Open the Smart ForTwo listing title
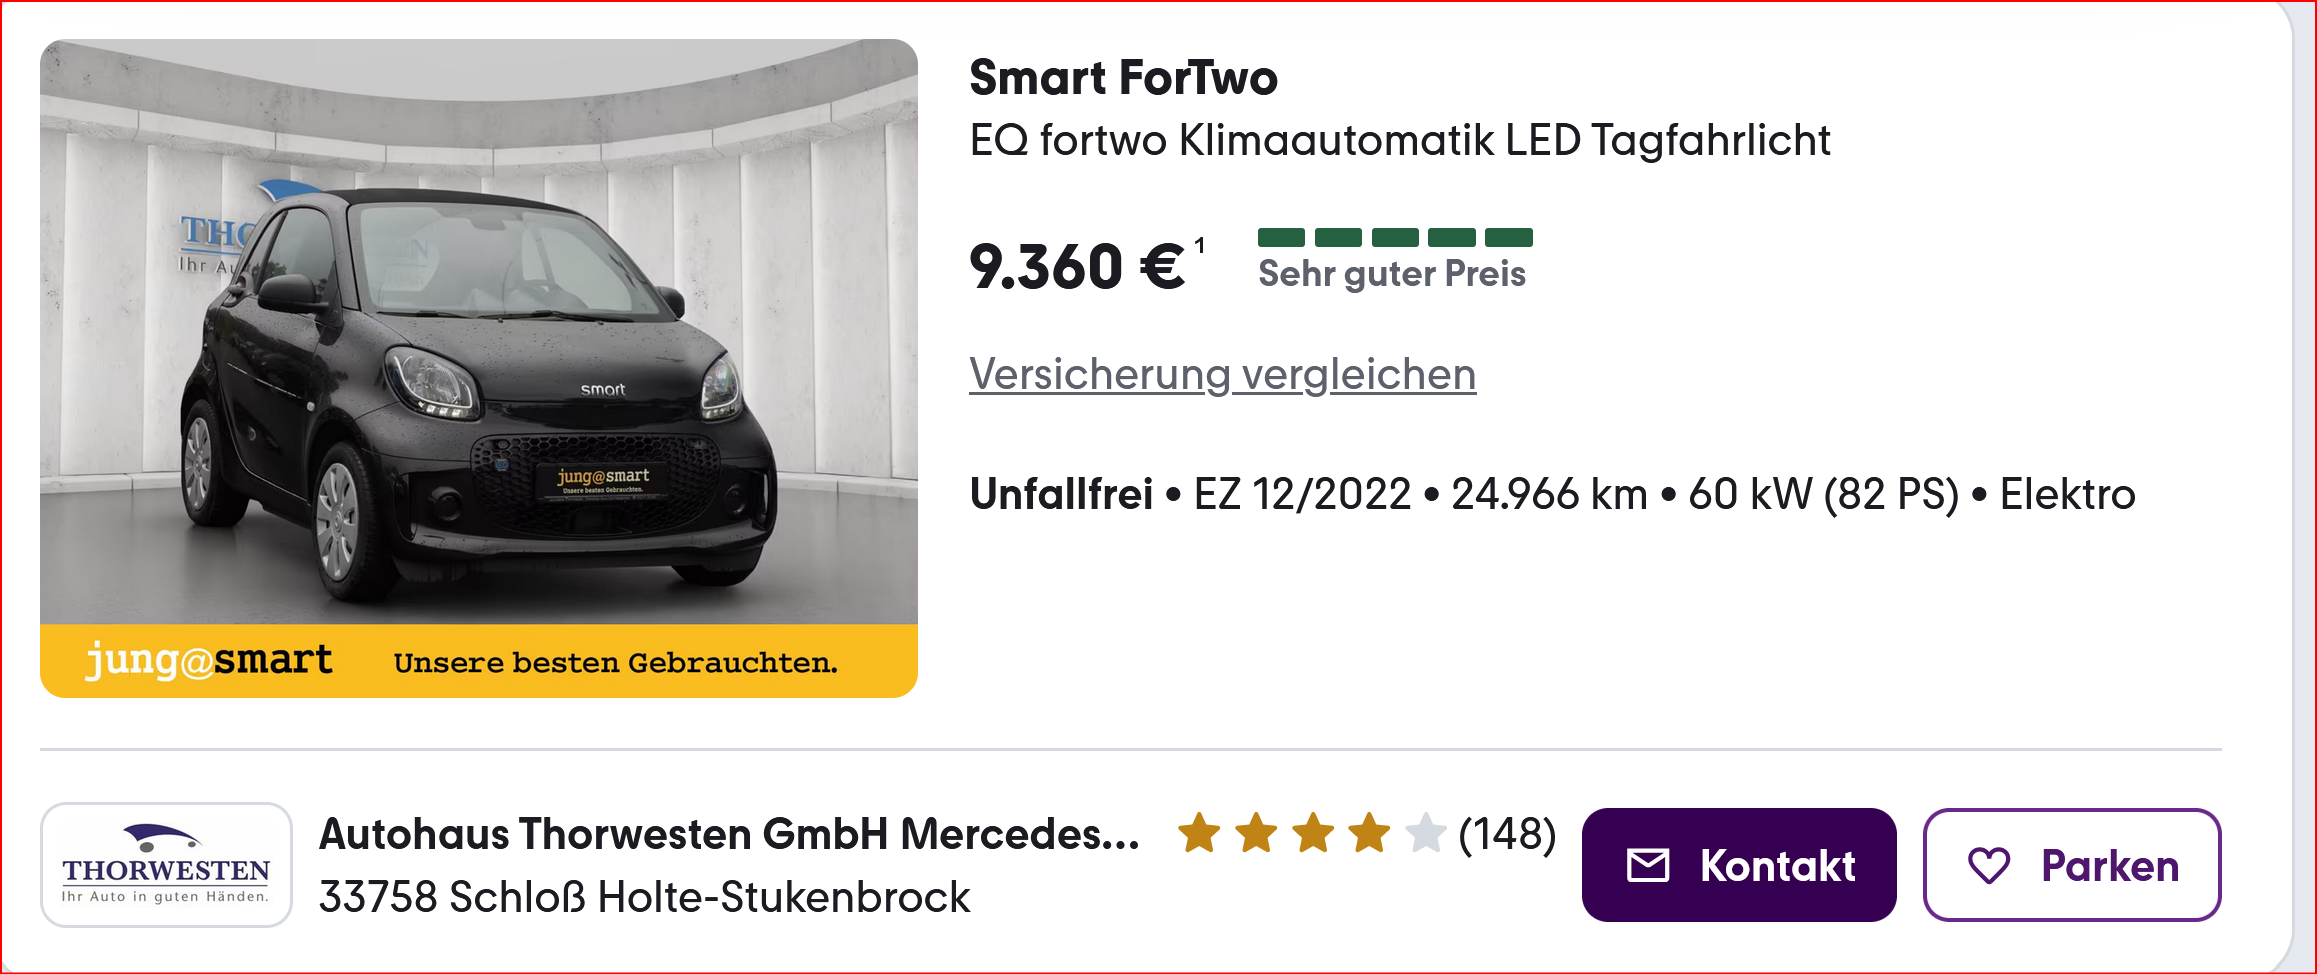 click(x=1123, y=78)
